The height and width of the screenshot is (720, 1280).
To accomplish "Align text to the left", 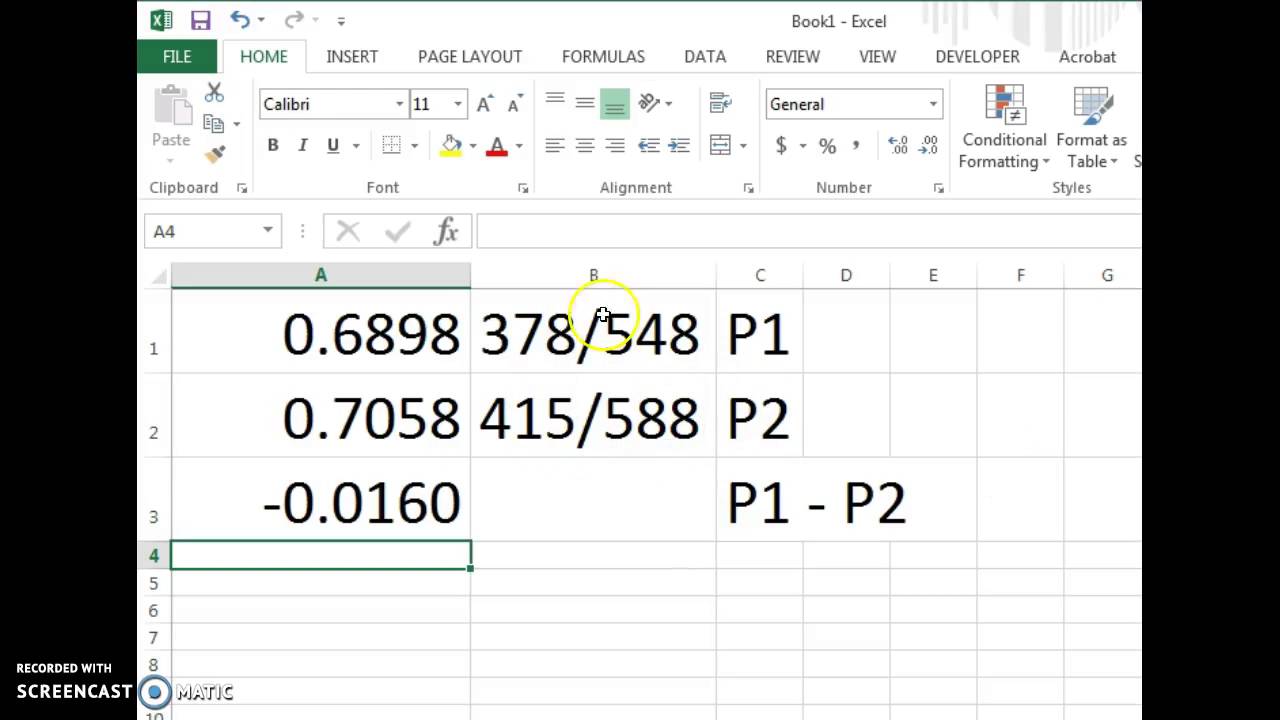I will pyautogui.click(x=555, y=146).
